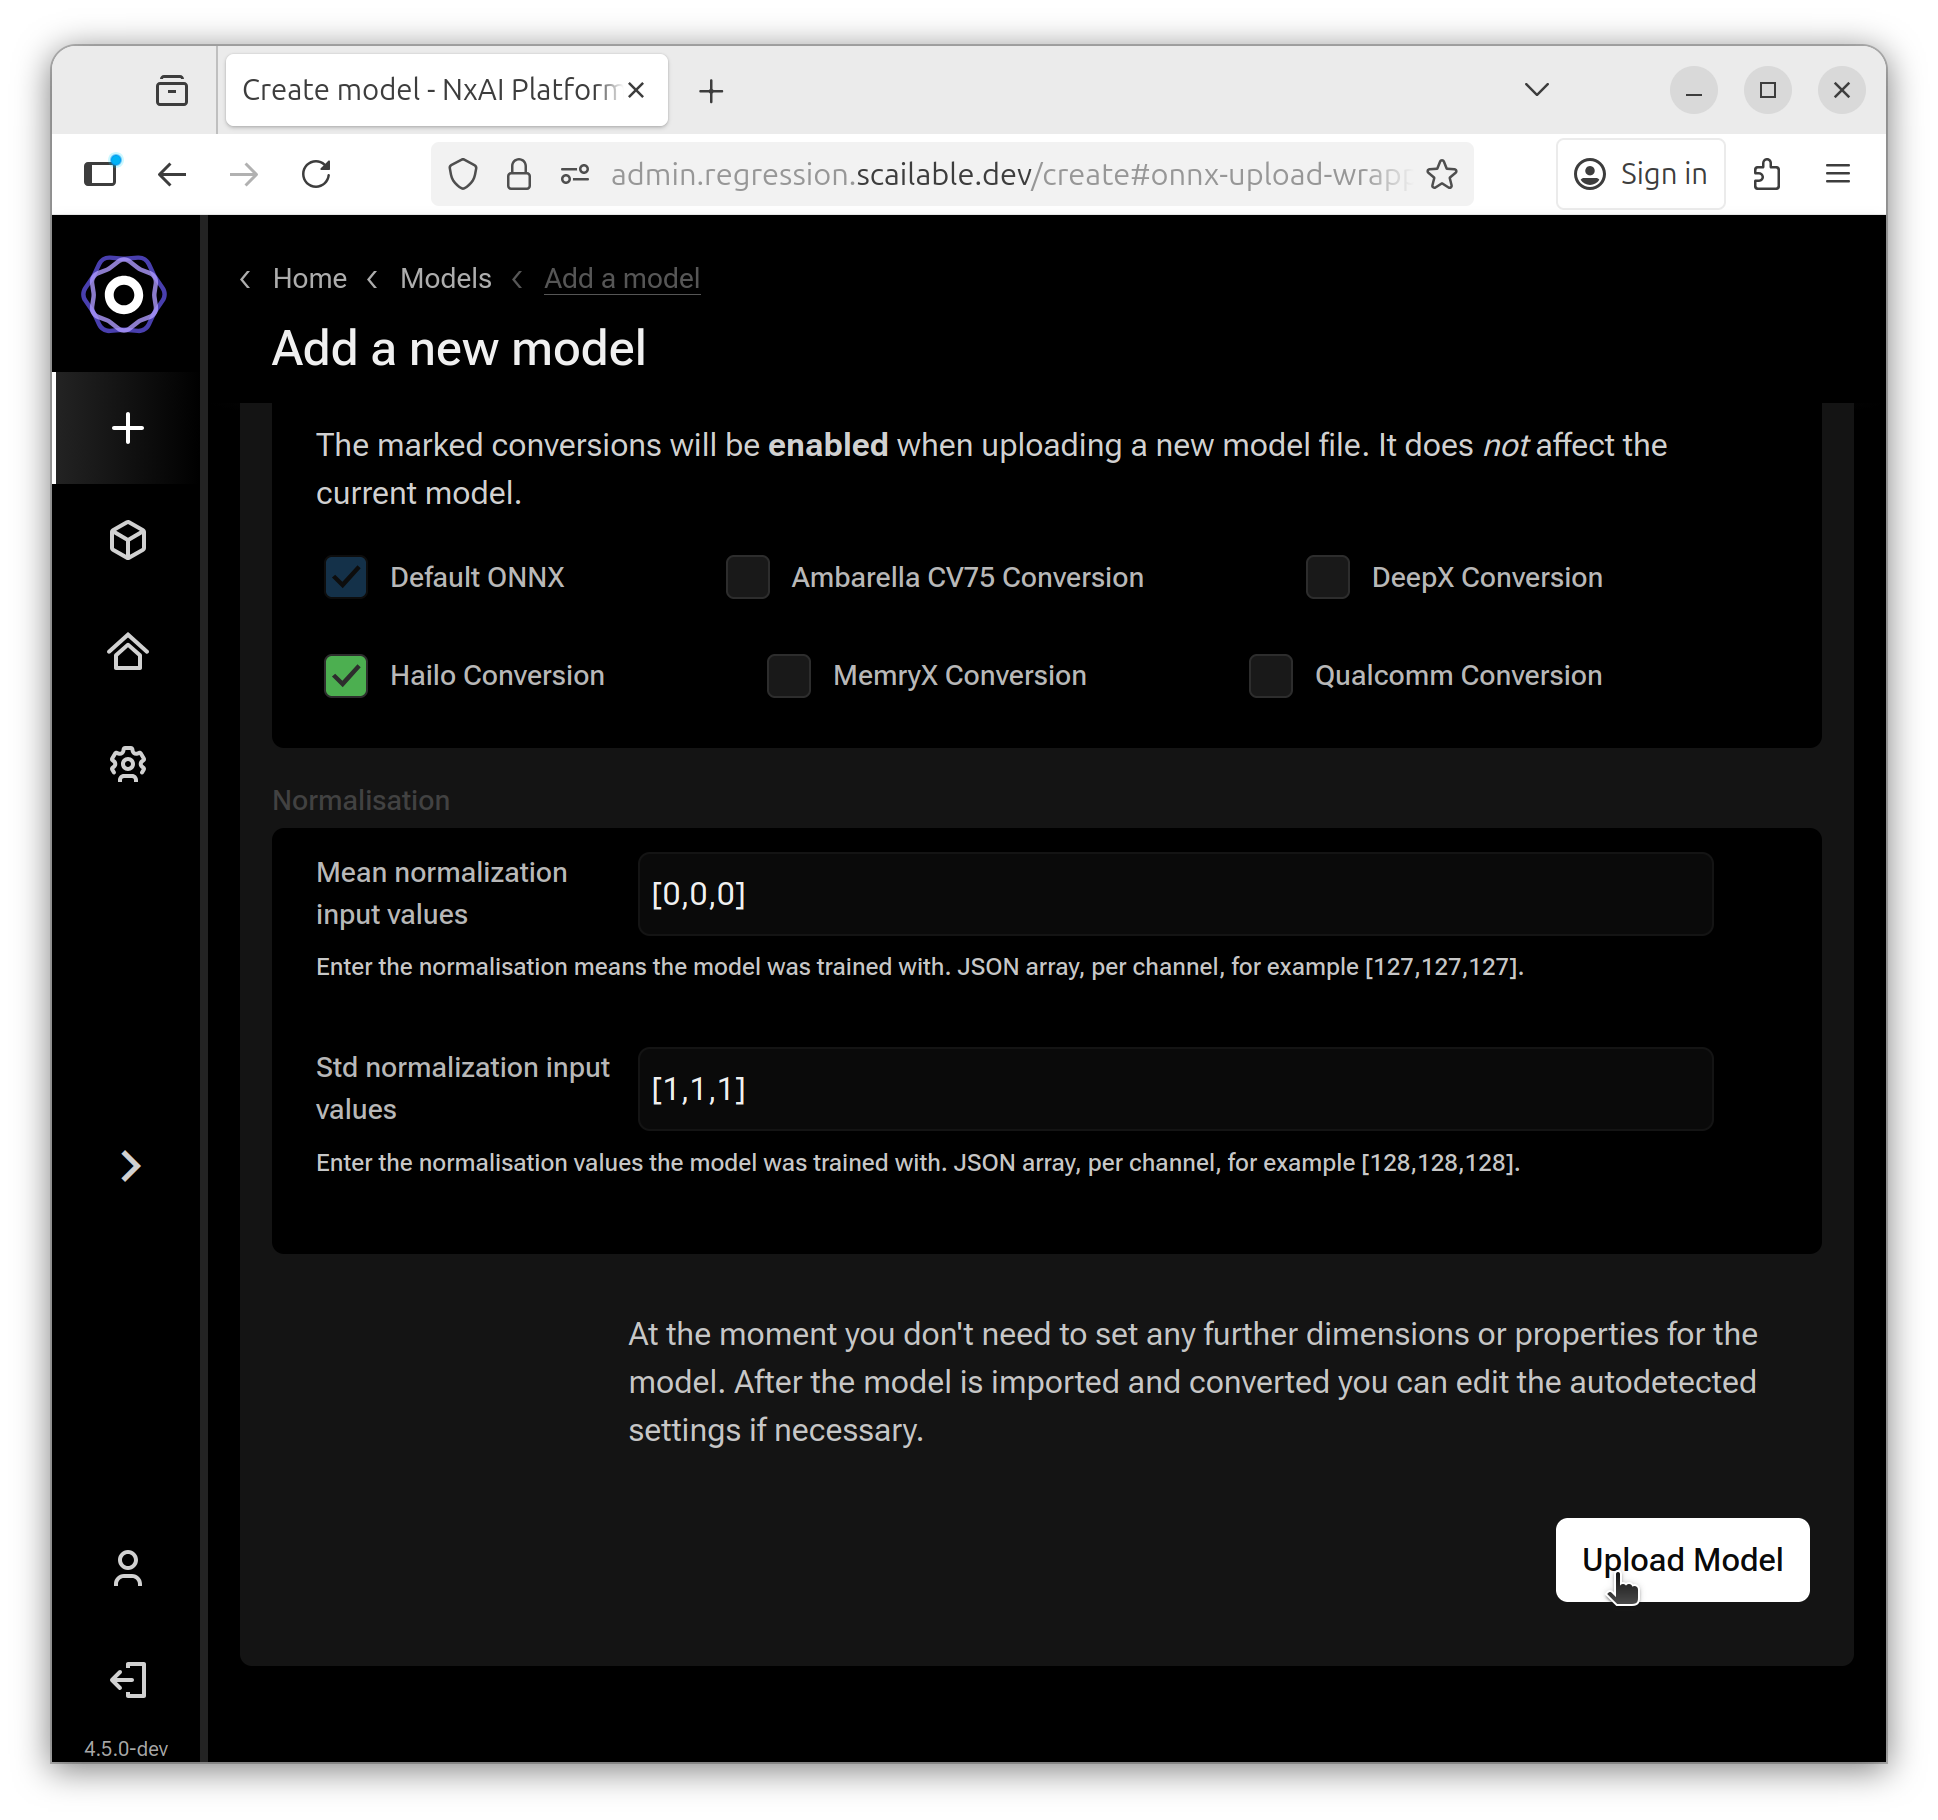Open the models cube sidebar icon
Viewport: 1938px width, 1820px height.
point(128,540)
